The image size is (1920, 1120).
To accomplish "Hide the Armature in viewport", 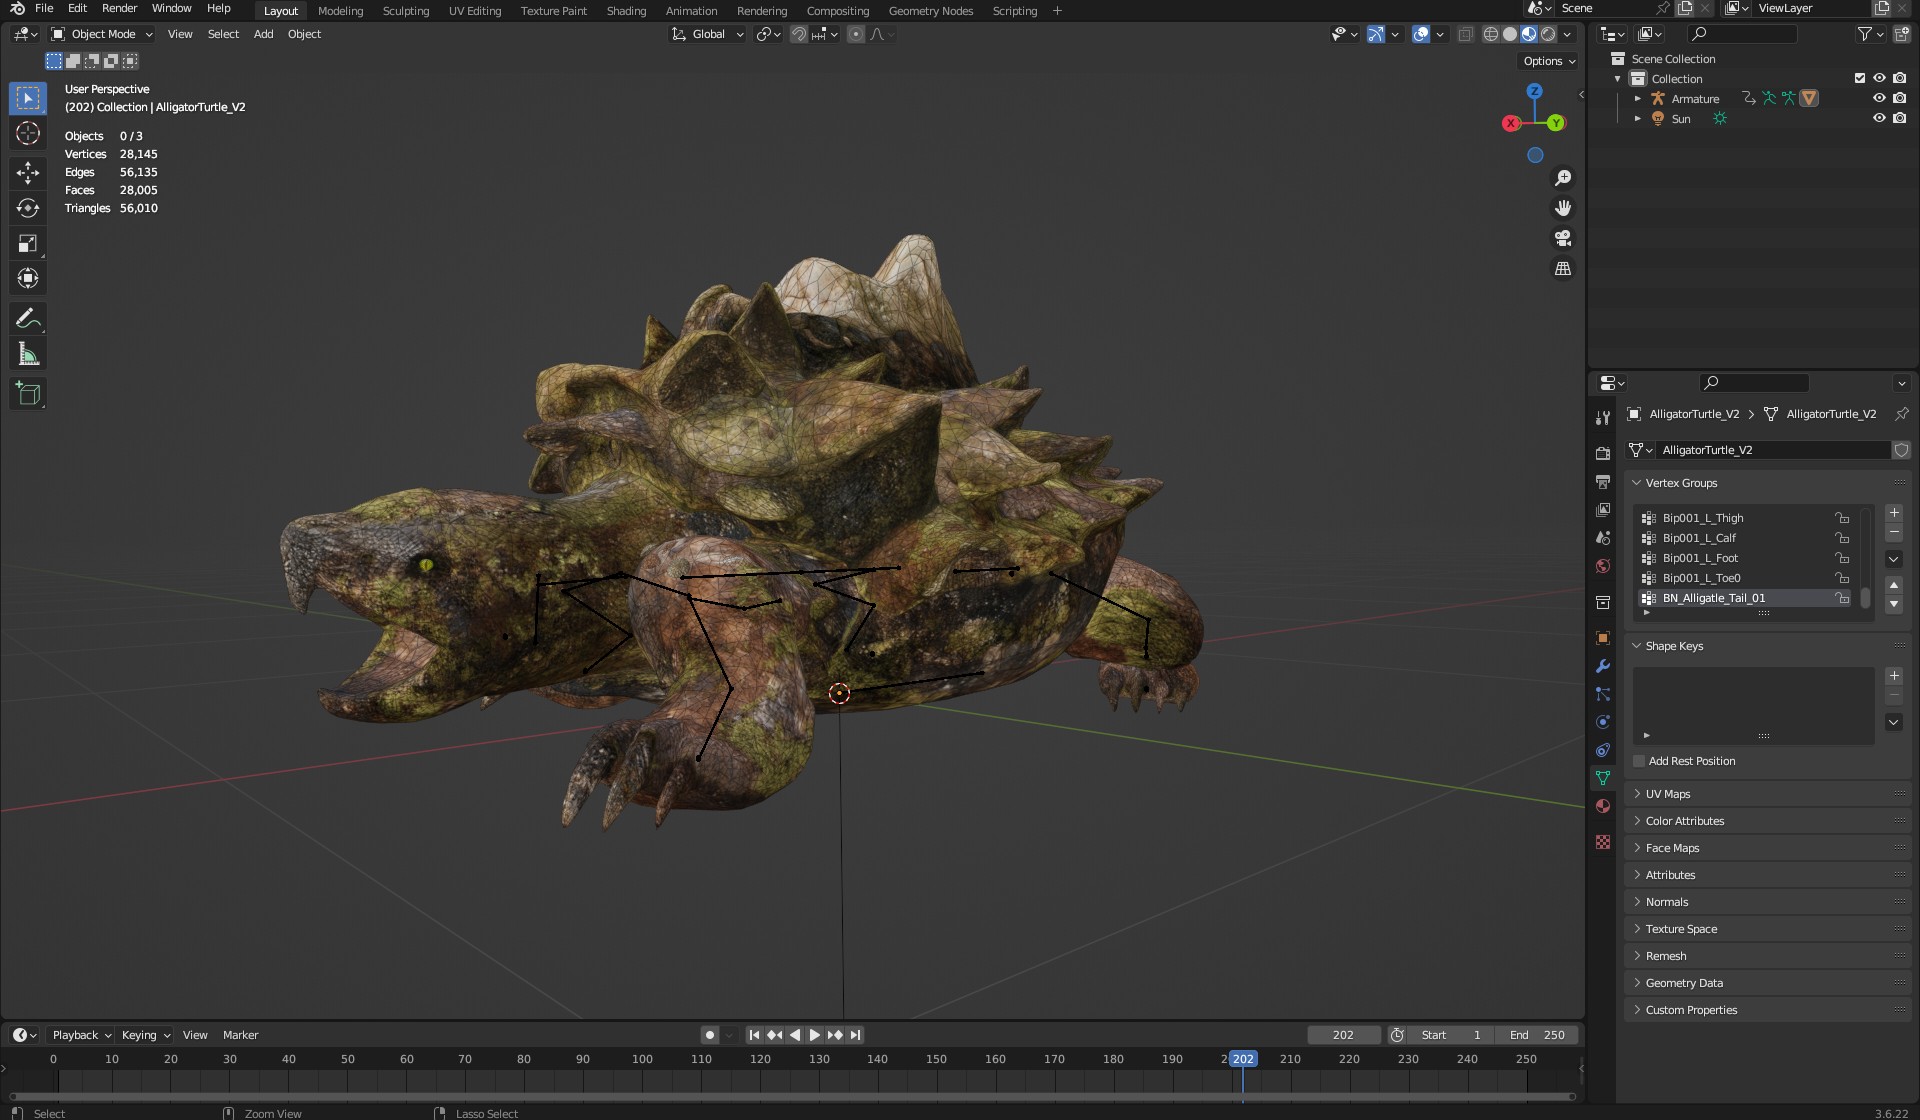I will click(x=1879, y=98).
